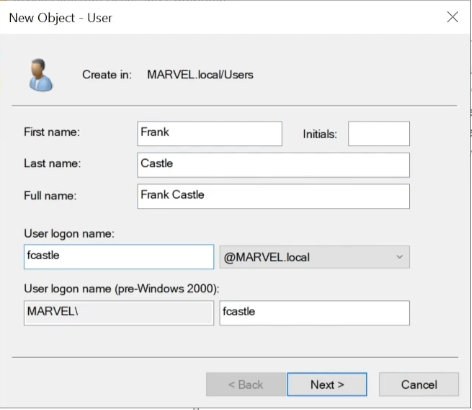This screenshot has height=410, width=472.
Task: Edit the Full name field showing Frank Castle
Action: (273, 196)
